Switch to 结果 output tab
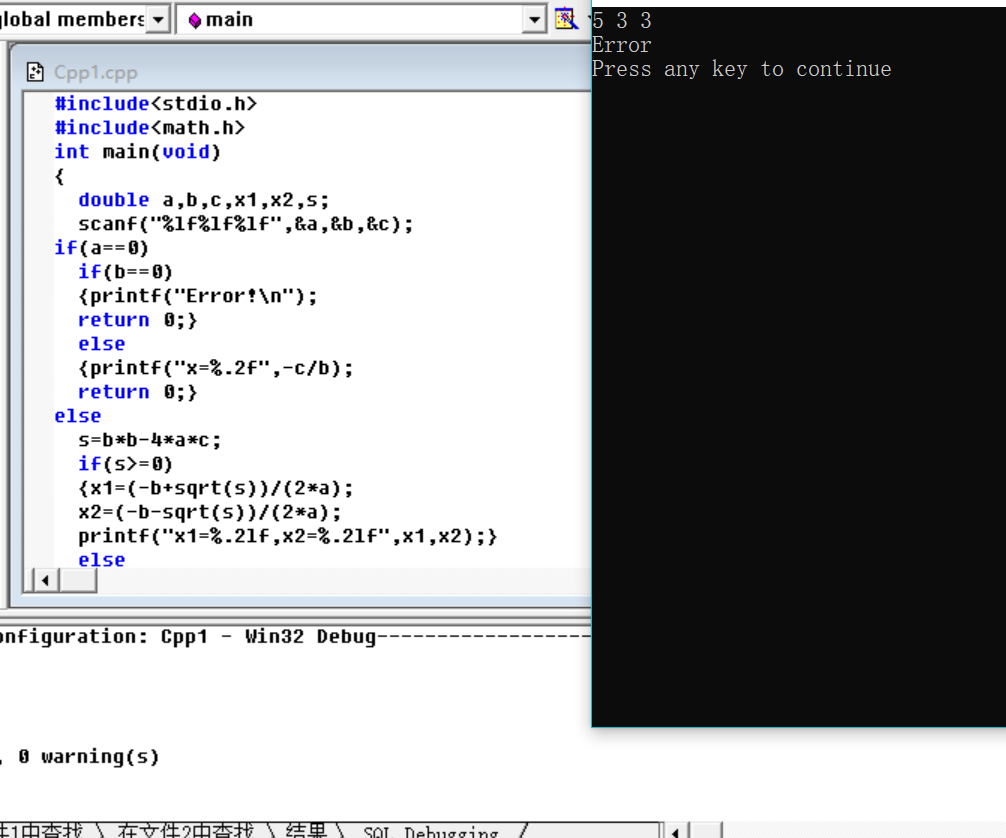The width and height of the screenshot is (1006, 838). (307, 830)
